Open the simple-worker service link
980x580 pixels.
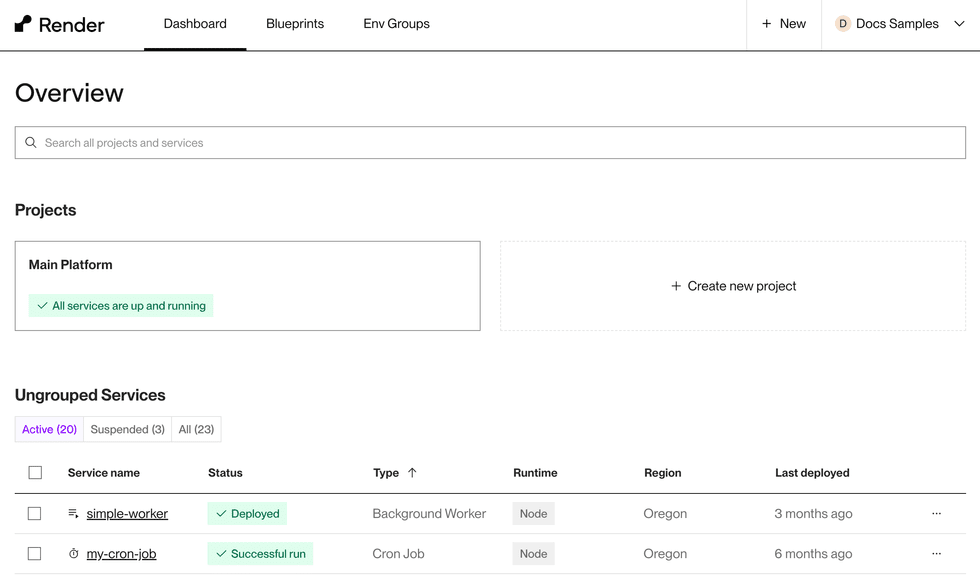pos(127,514)
